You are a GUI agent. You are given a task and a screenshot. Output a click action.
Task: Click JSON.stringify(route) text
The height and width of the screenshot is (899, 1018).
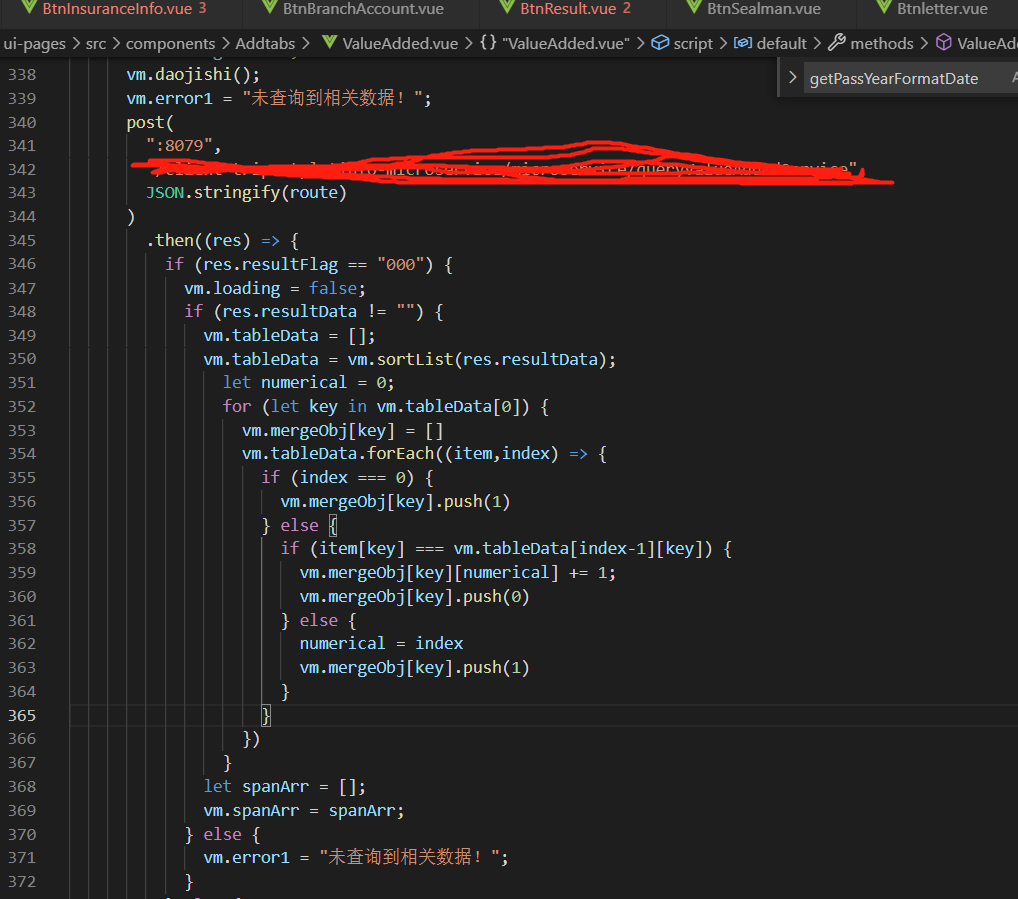click(x=247, y=192)
